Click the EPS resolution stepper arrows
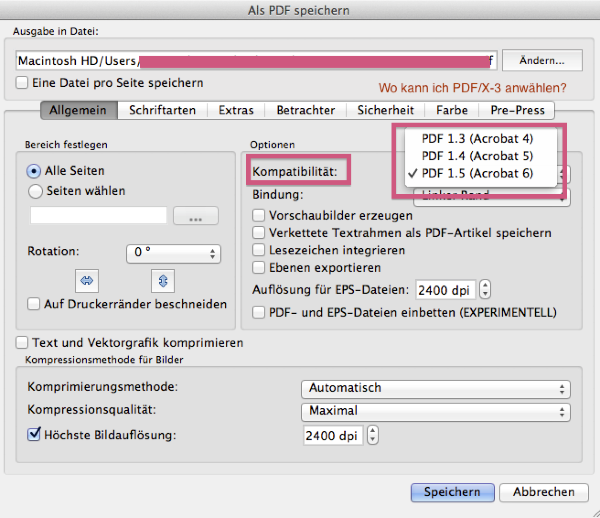Viewport: 600px width, 518px height. point(486,290)
